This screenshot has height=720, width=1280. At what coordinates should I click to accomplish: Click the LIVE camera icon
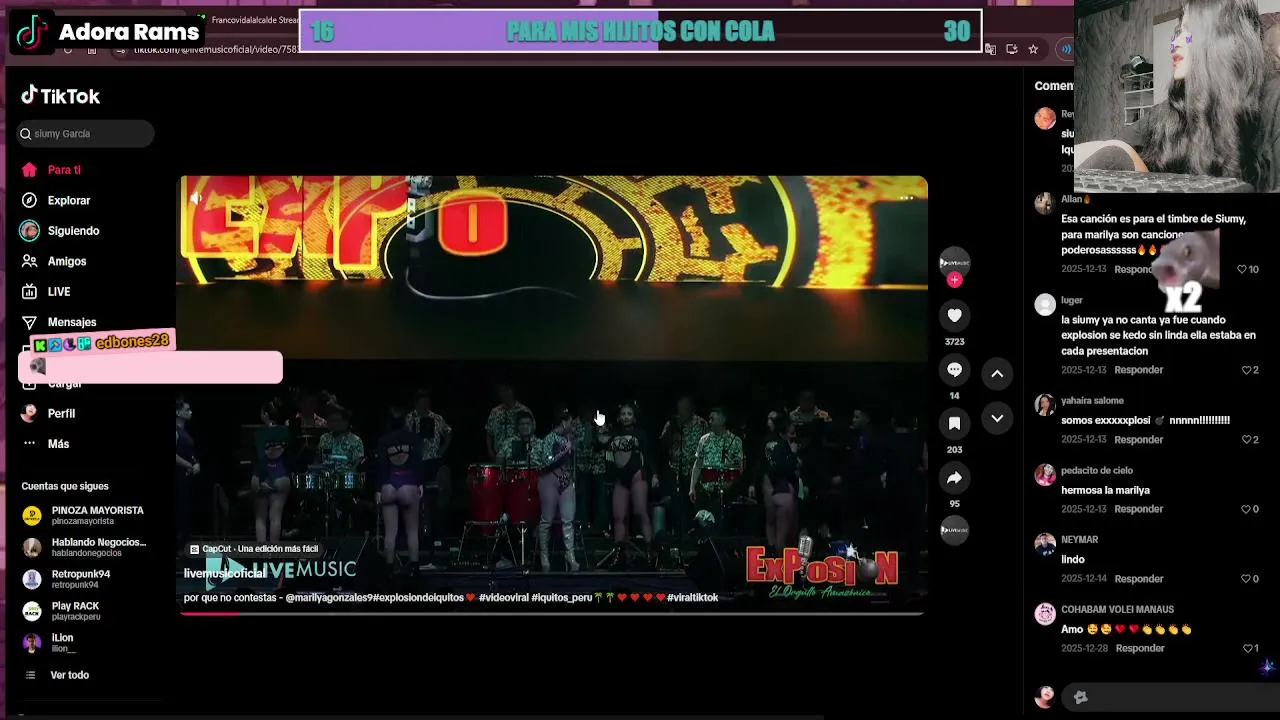point(29,292)
